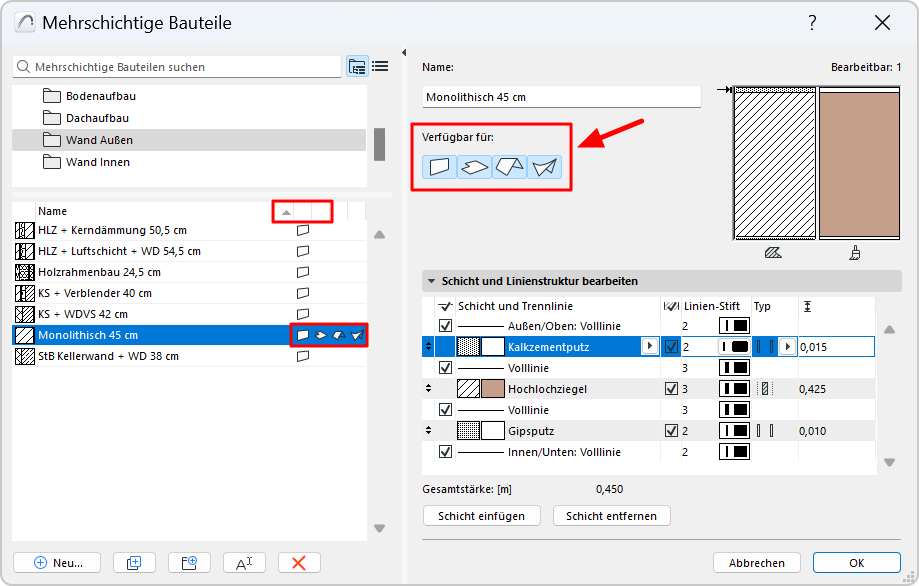The image size is (919, 586).
Task: Switch to flat list view
Action: [x=380, y=66]
